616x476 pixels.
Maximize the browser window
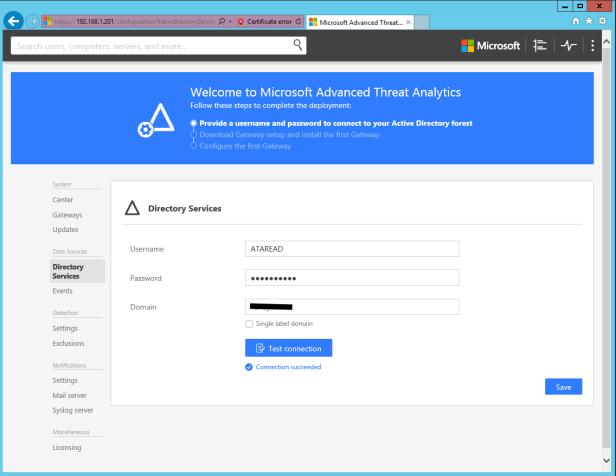pyautogui.click(x=580, y=6)
